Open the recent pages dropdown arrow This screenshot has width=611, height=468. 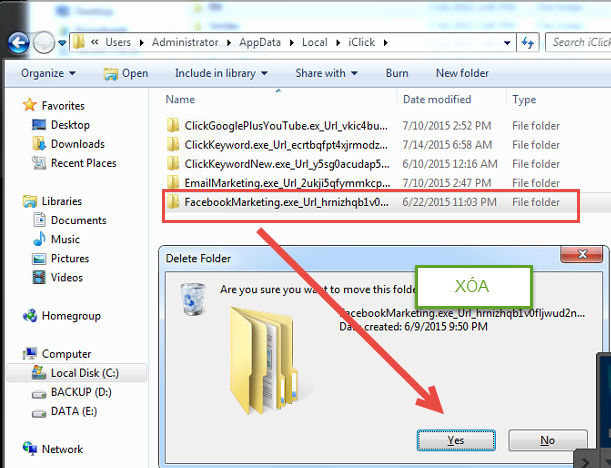(x=62, y=43)
